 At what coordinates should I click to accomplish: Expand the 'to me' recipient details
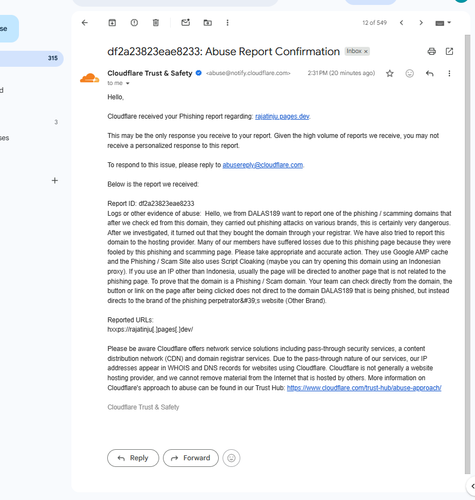(x=127, y=83)
